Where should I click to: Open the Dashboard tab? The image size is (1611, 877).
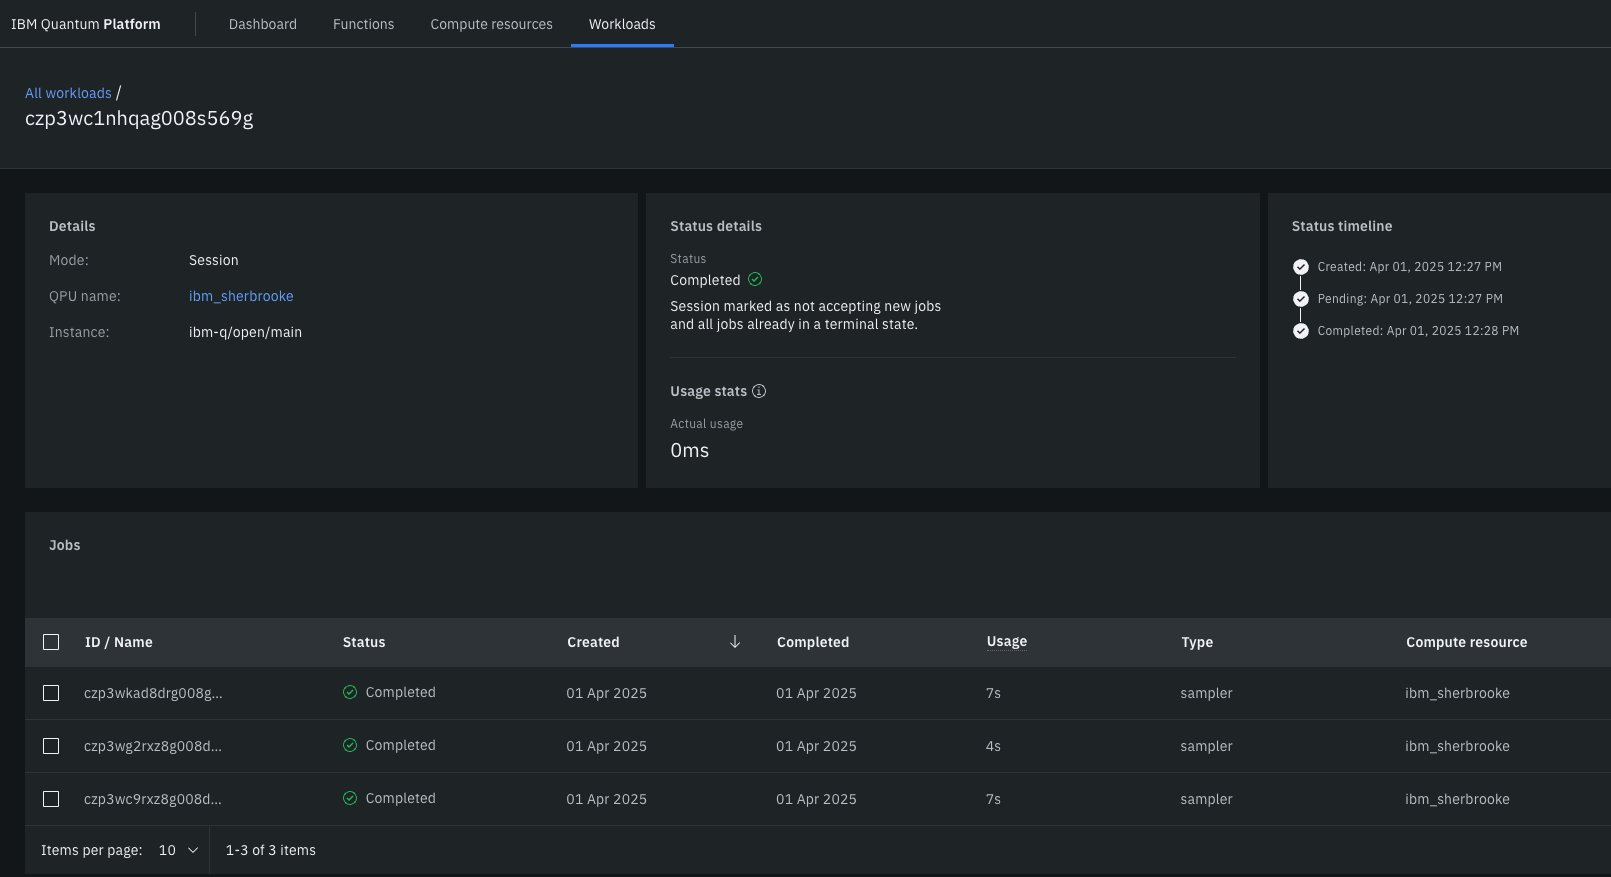pos(263,24)
